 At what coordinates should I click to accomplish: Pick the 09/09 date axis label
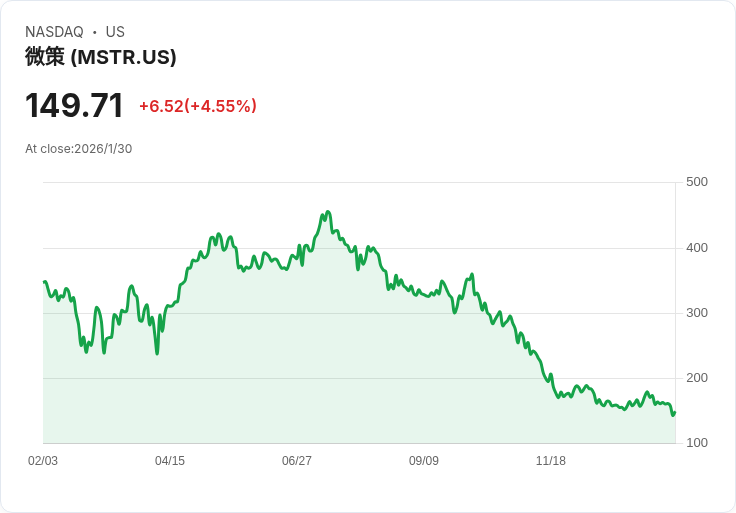pos(424,461)
